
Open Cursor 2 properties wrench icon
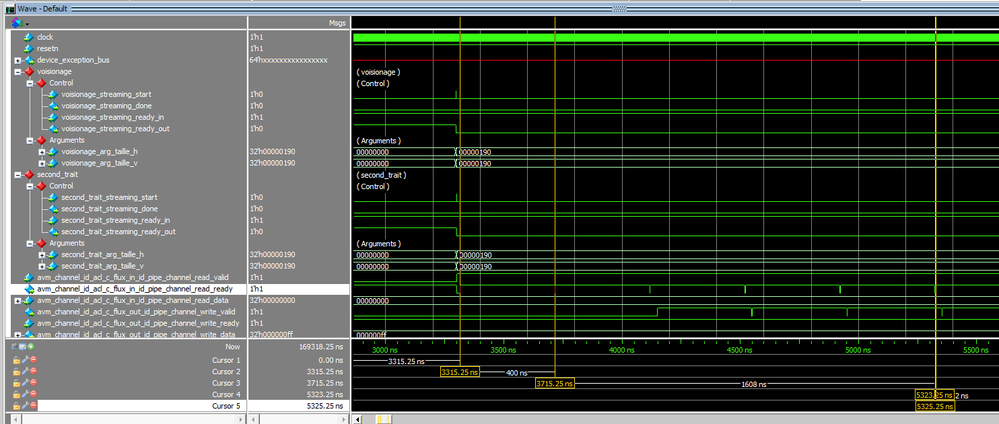(25, 371)
